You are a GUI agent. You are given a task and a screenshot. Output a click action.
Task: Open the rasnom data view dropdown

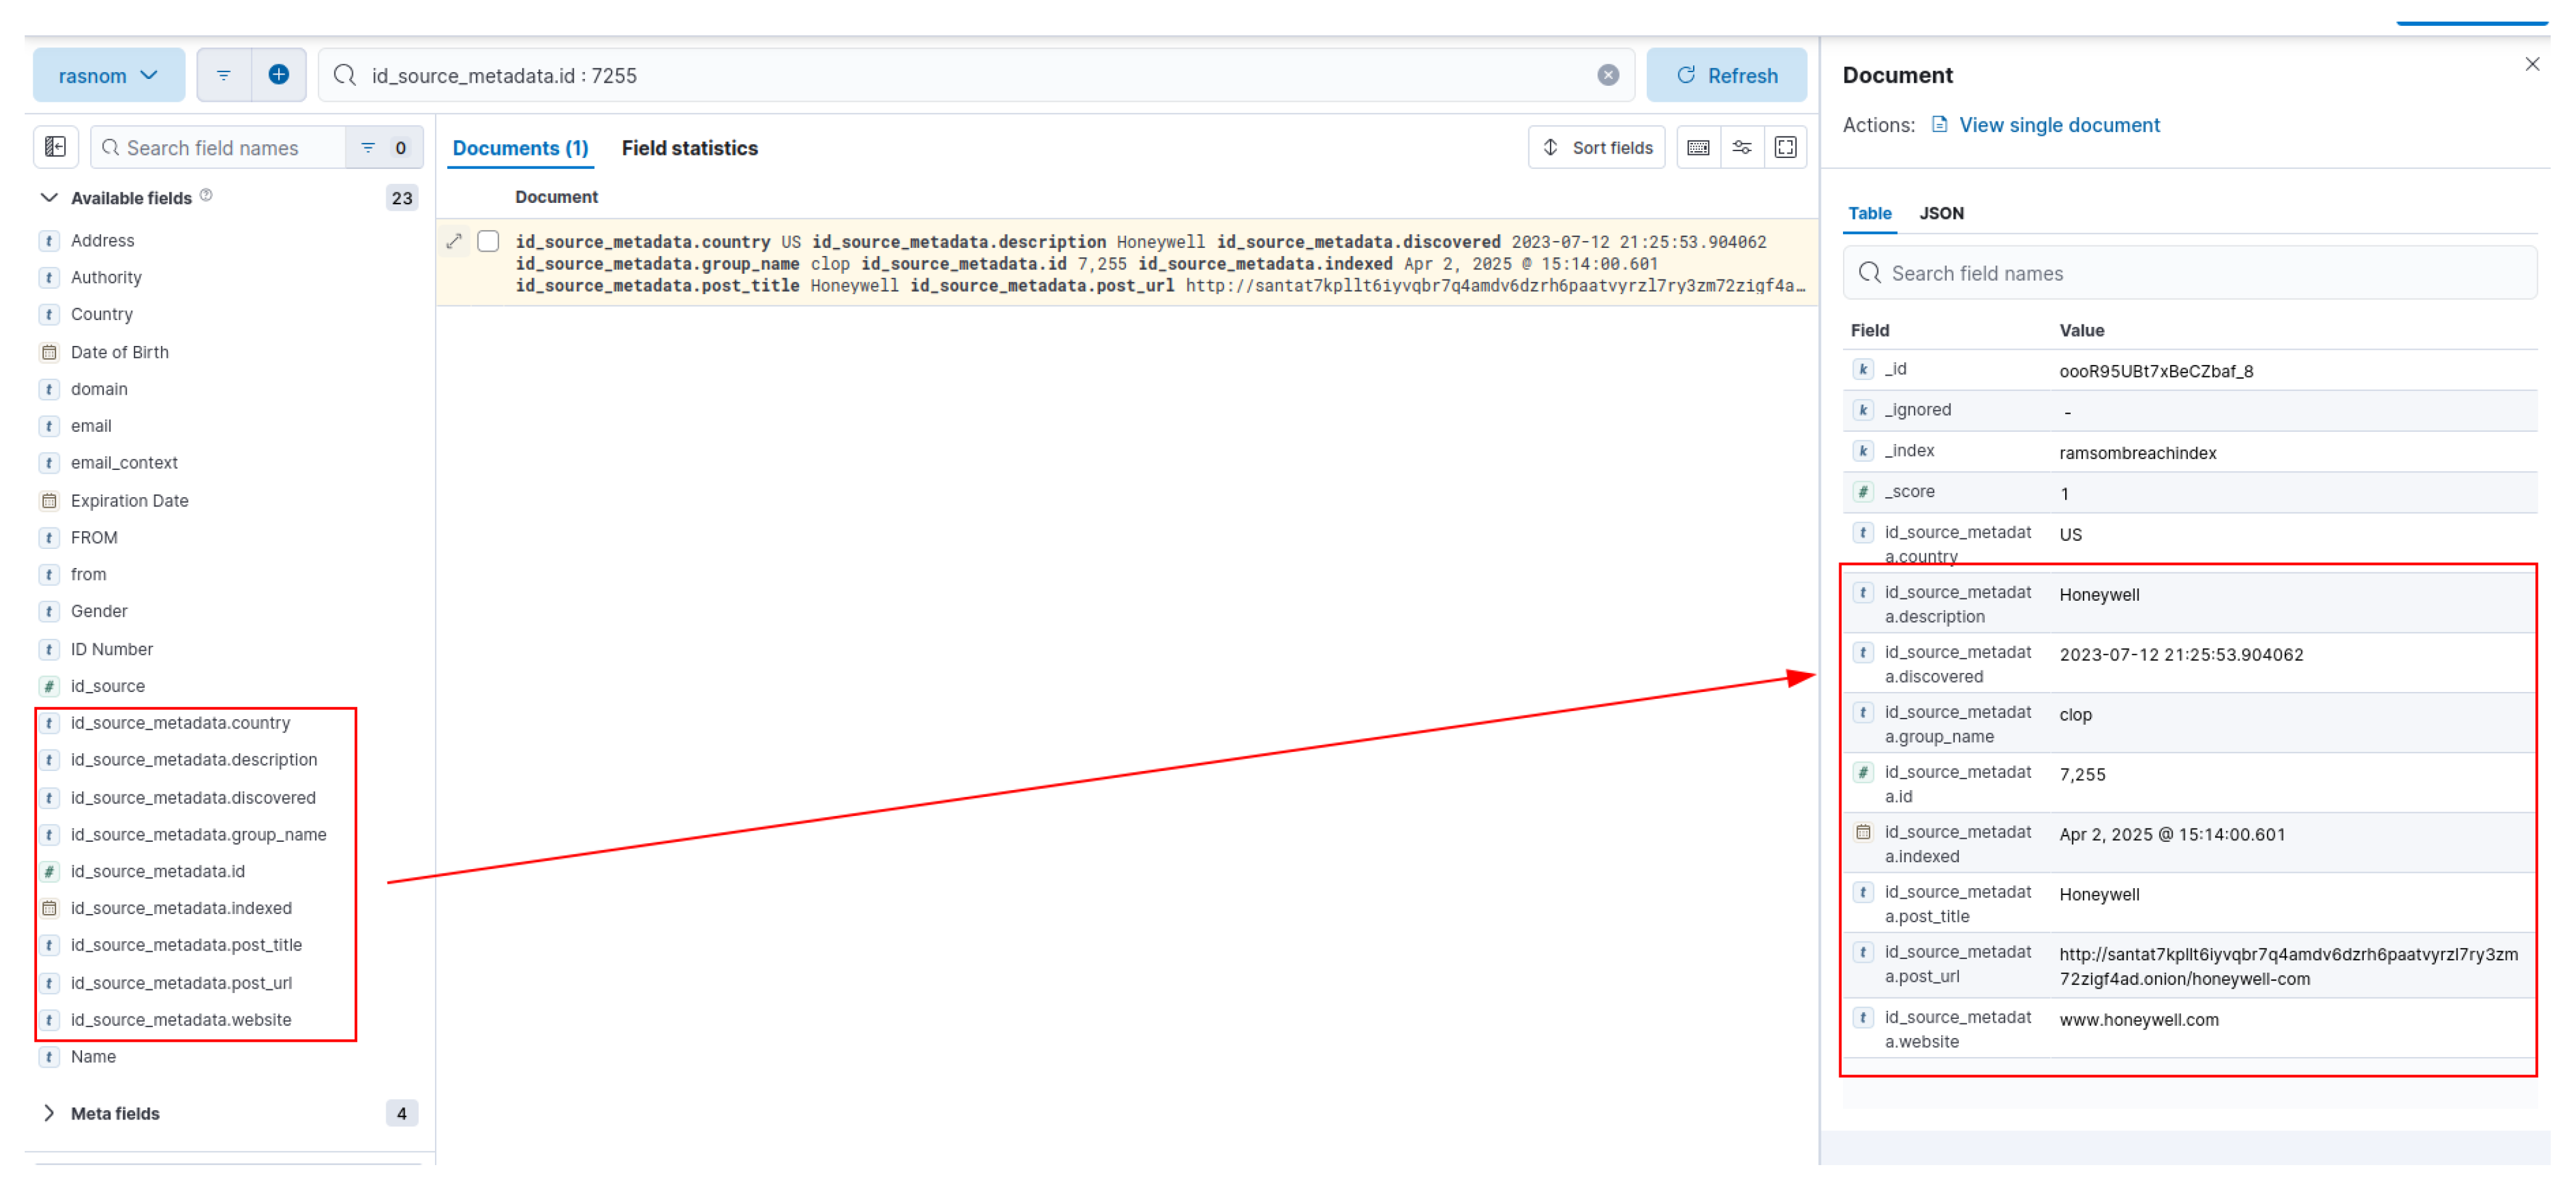click(x=108, y=76)
